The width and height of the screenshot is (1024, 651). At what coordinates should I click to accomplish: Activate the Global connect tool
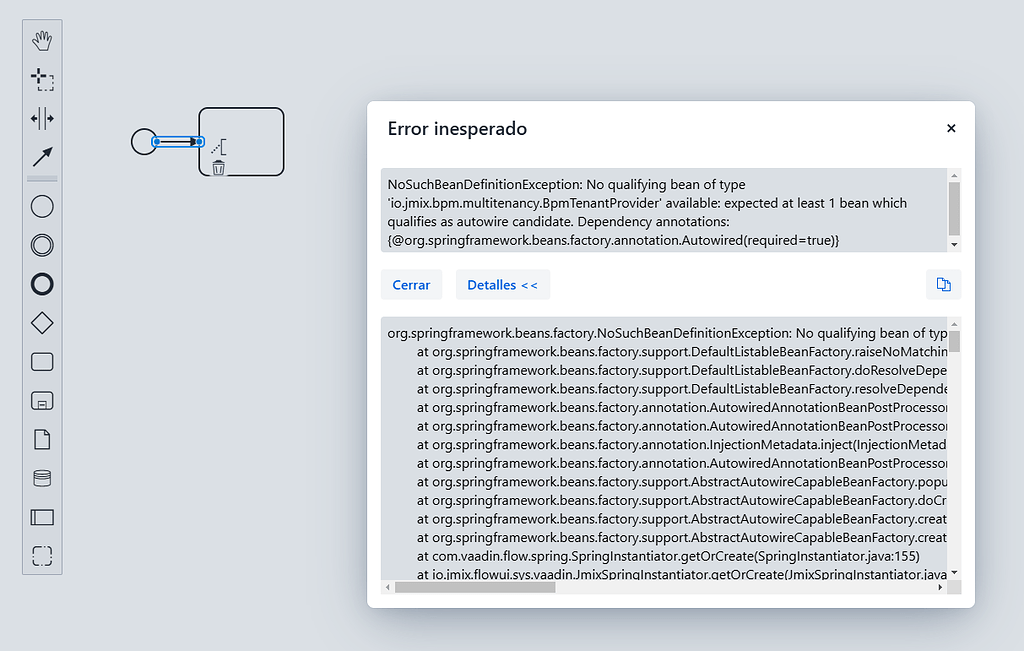pyautogui.click(x=41, y=156)
